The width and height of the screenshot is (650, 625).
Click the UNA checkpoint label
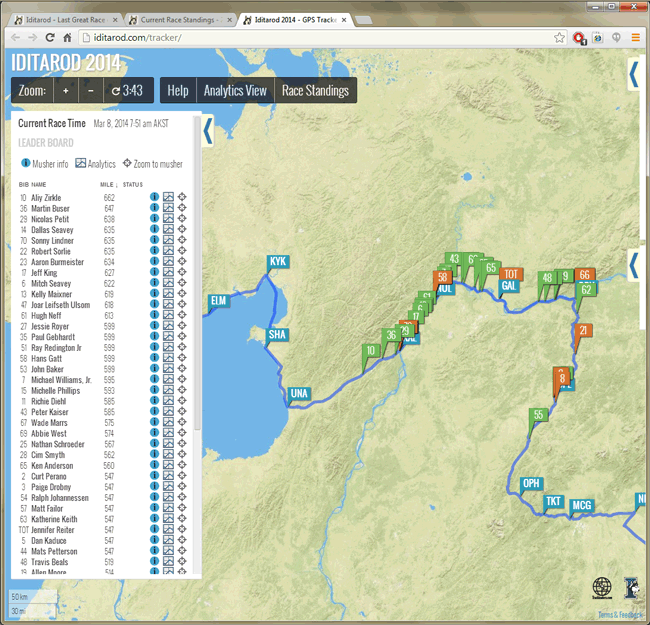pyautogui.click(x=299, y=393)
